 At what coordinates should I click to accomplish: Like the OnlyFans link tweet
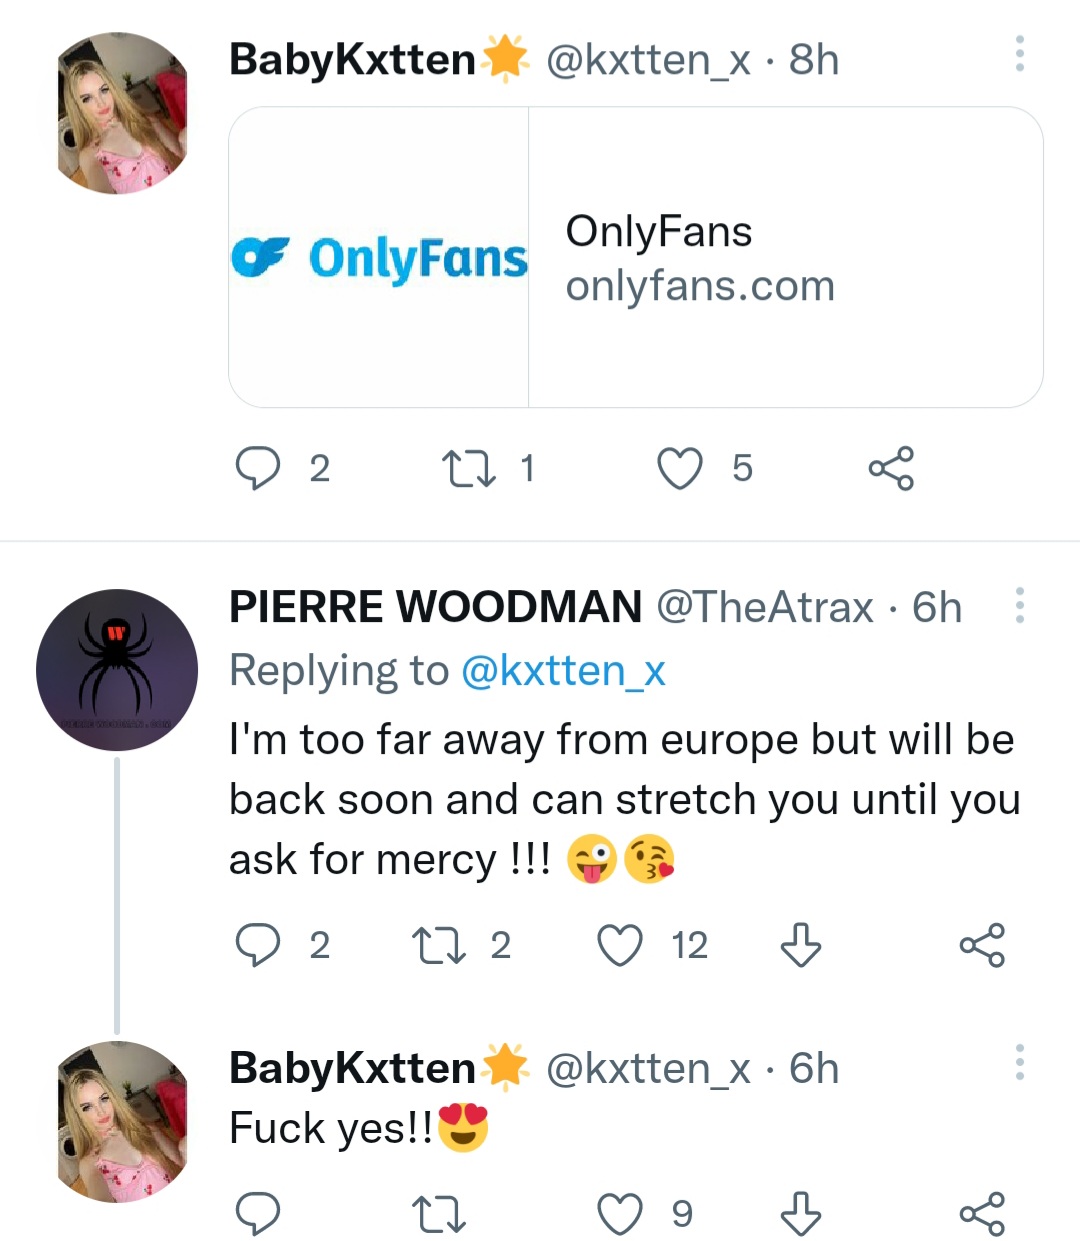[x=680, y=468]
